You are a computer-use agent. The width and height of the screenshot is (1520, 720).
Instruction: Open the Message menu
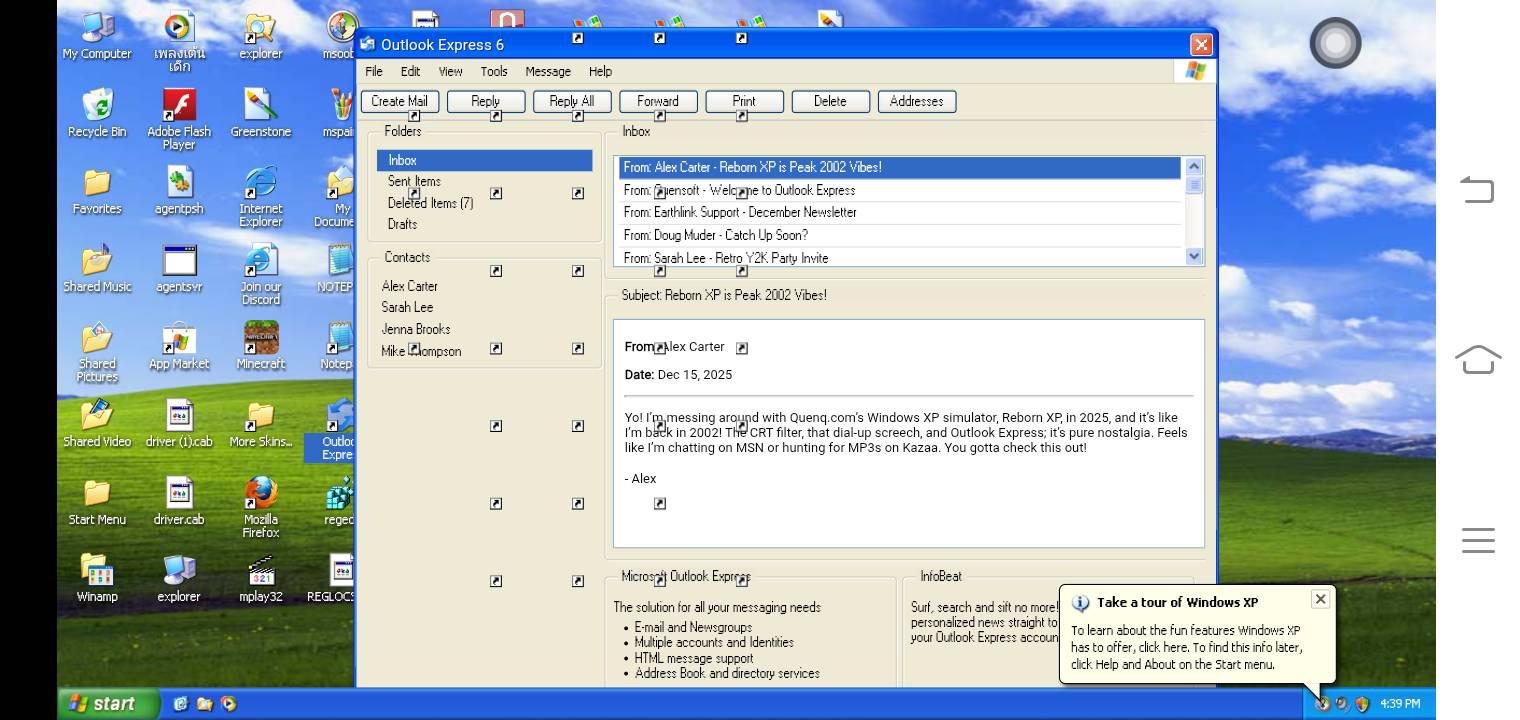[x=548, y=72]
